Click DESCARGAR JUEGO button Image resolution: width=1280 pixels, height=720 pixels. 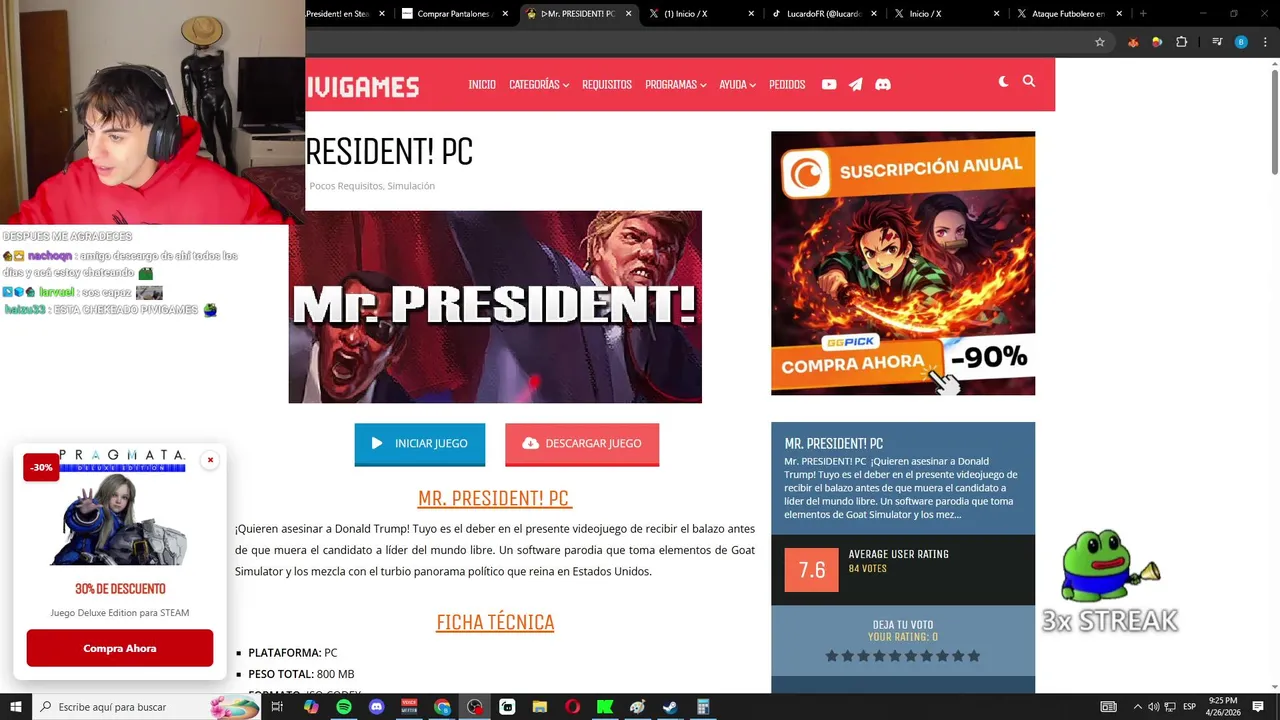pos(582,444)
